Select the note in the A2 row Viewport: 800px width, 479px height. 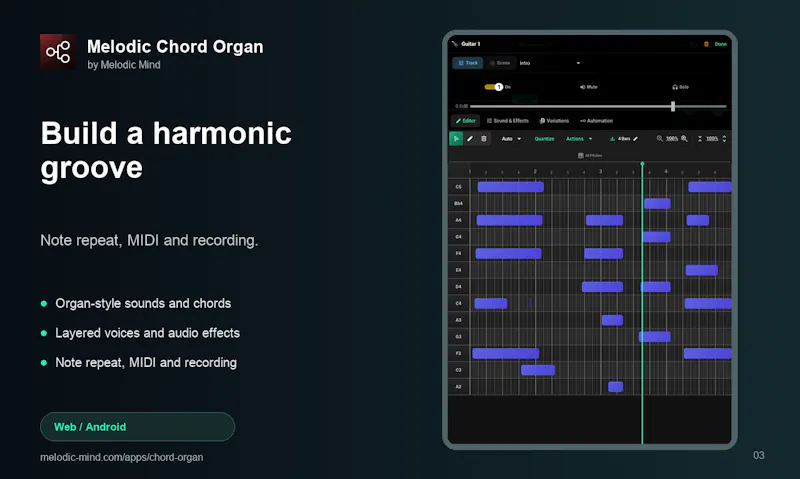[615, 387]
